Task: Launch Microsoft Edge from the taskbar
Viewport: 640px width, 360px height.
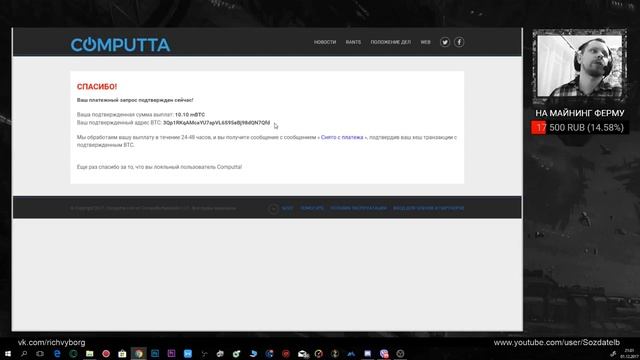Action: pos(57,353)
